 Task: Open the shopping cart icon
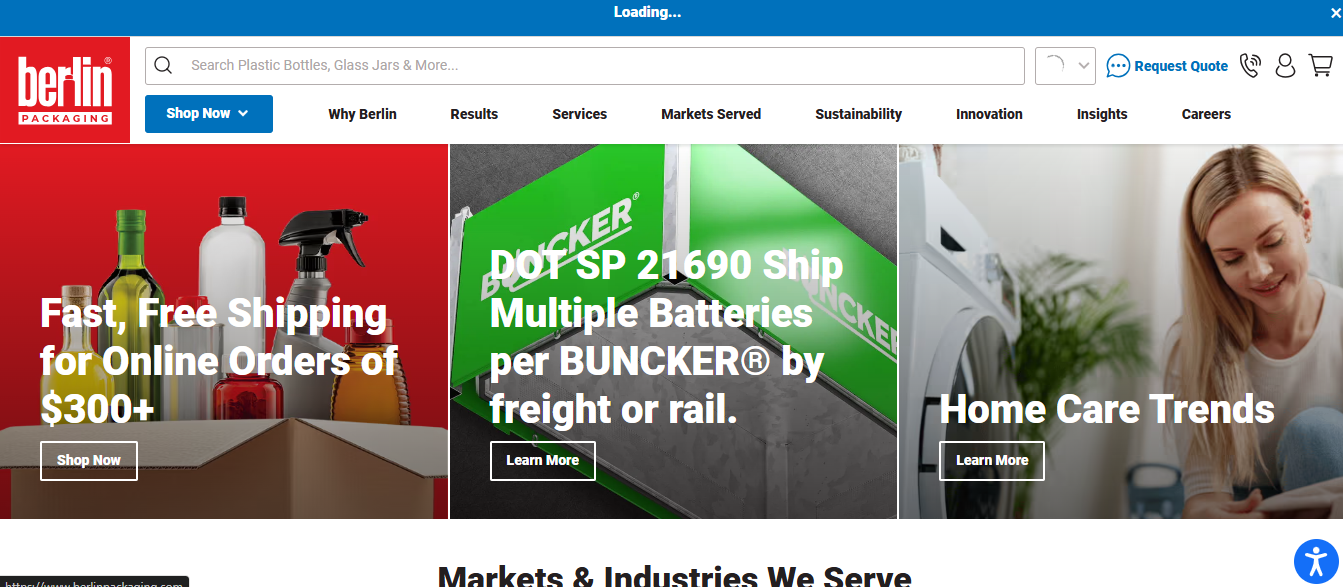click(x=1320, y=66)
